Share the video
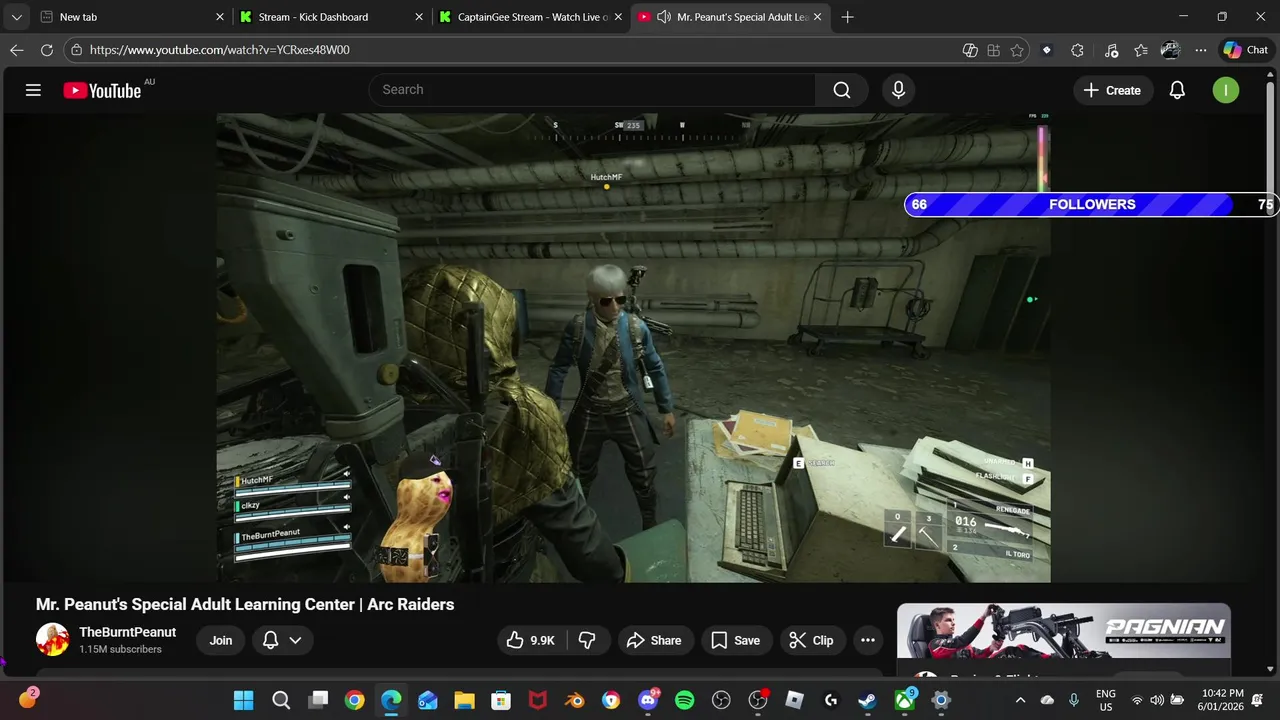The image size is (1280, 720). click(x=654, y=640)
